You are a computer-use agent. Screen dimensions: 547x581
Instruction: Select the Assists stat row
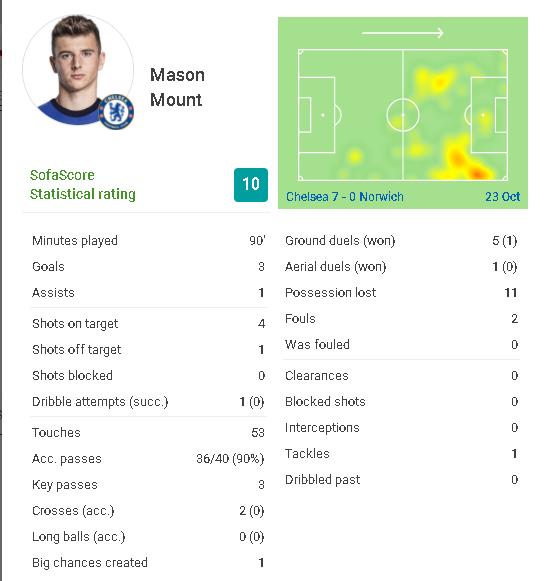(x=148, y=293)
